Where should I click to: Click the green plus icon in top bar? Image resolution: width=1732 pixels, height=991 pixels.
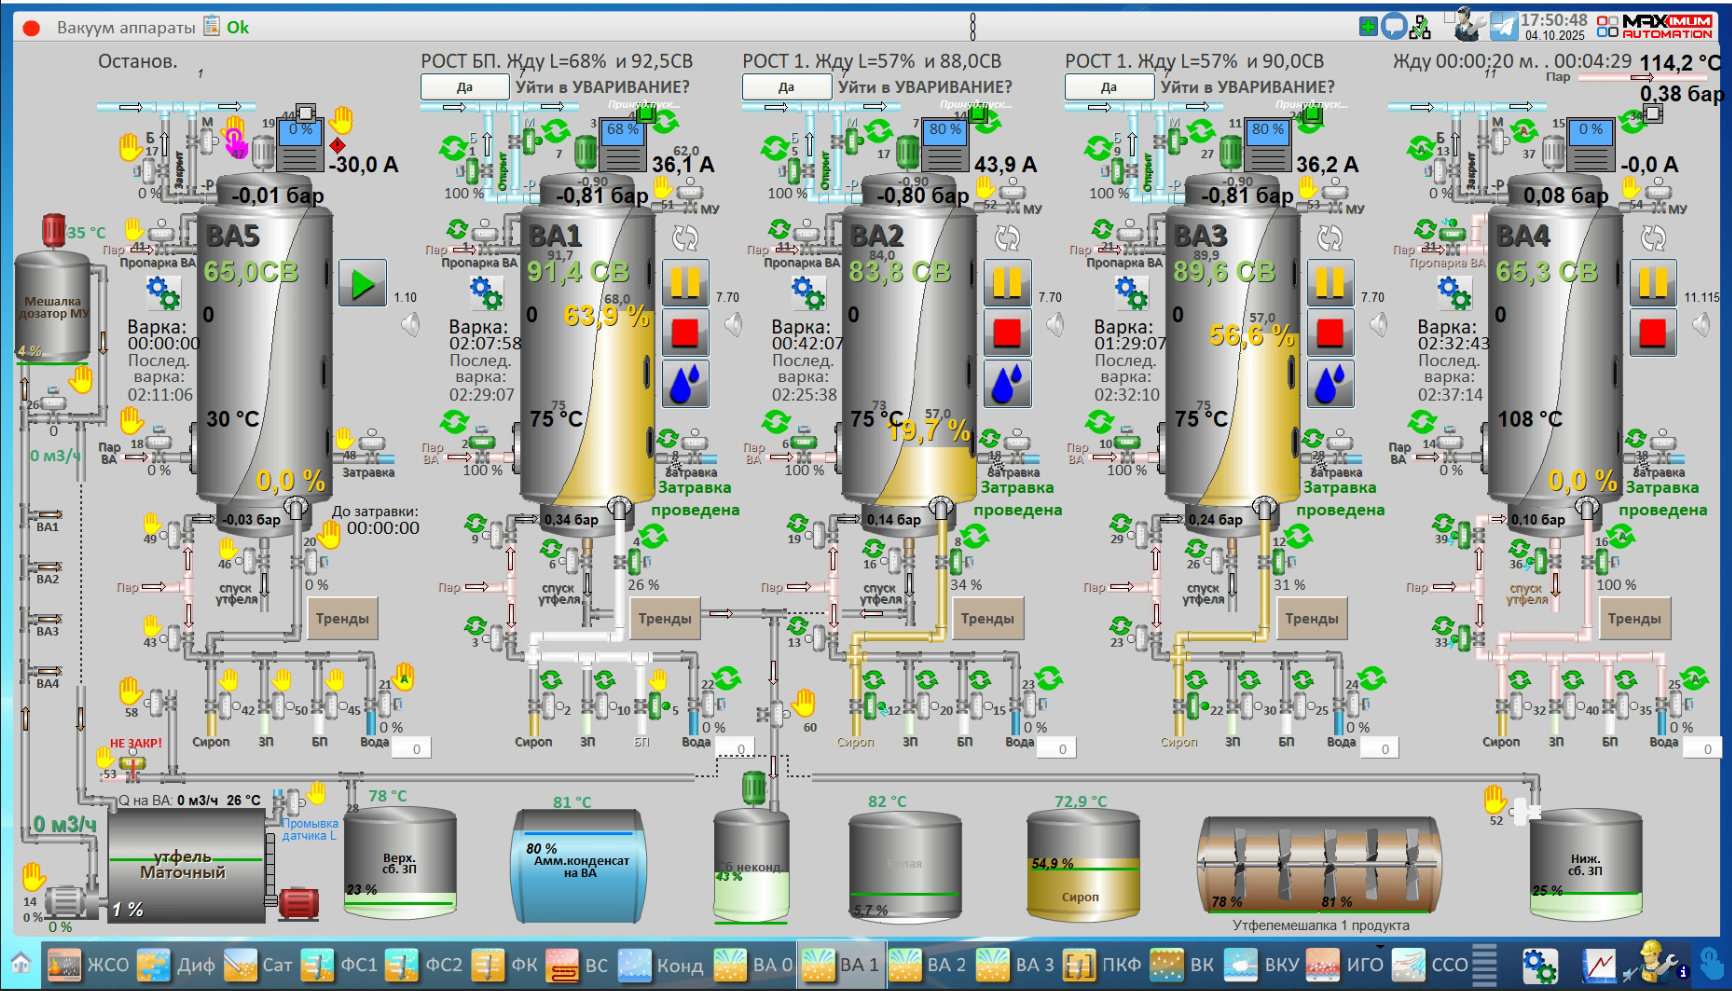(x=1368, y=27)
